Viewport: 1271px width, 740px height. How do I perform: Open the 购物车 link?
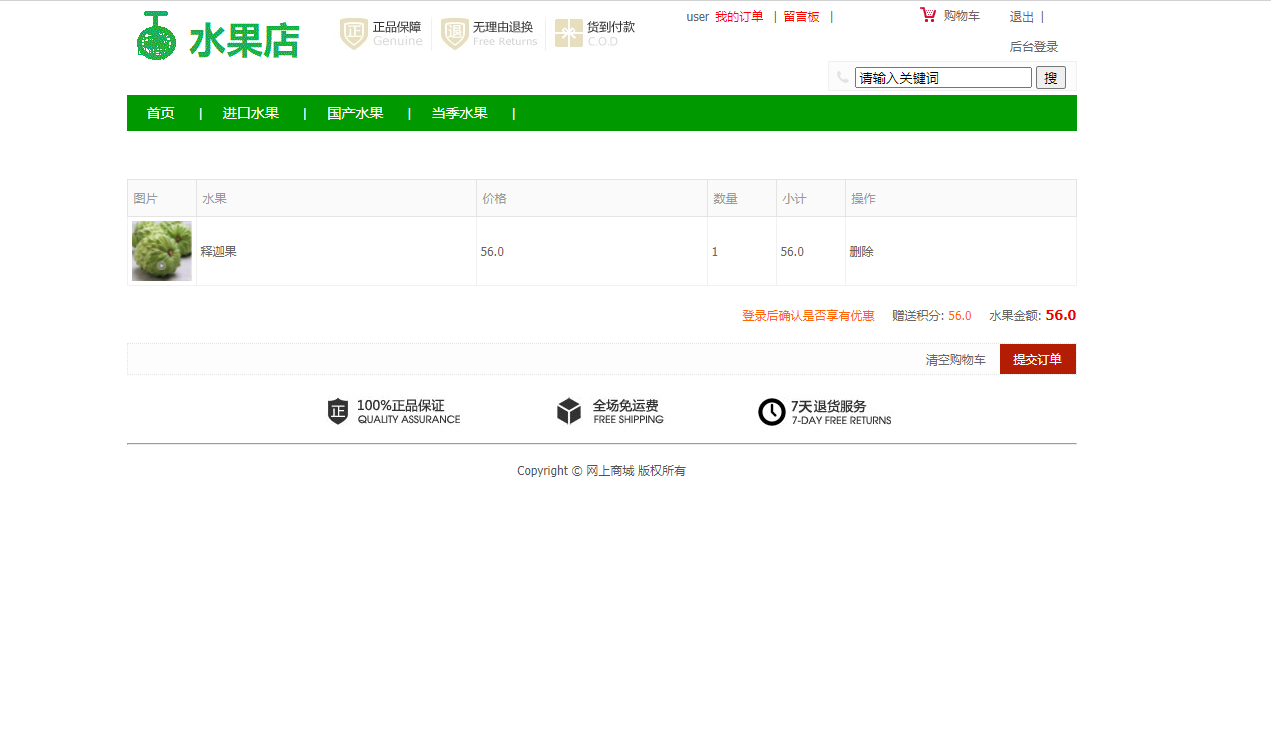(962, 16)
